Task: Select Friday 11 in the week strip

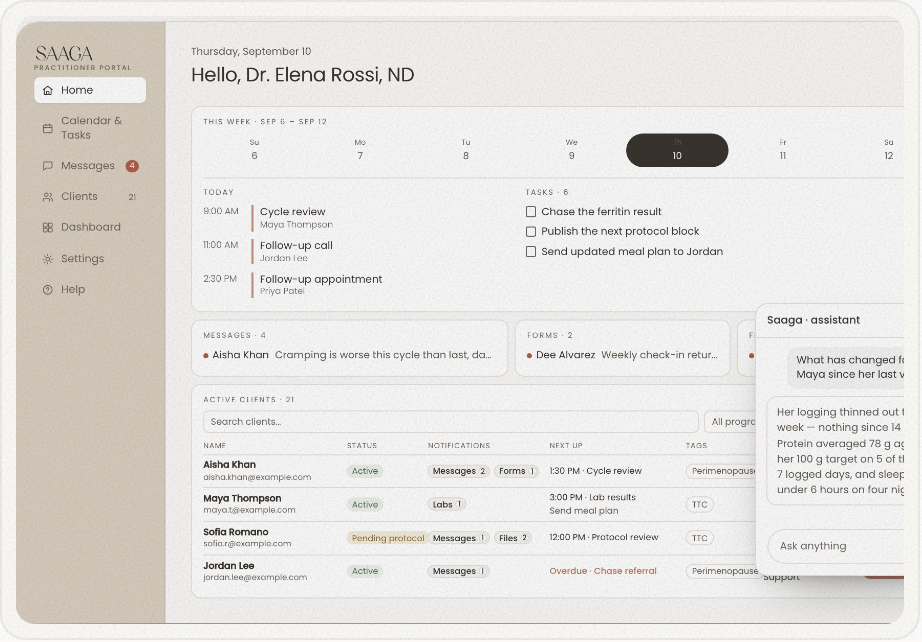Action: 783,150
